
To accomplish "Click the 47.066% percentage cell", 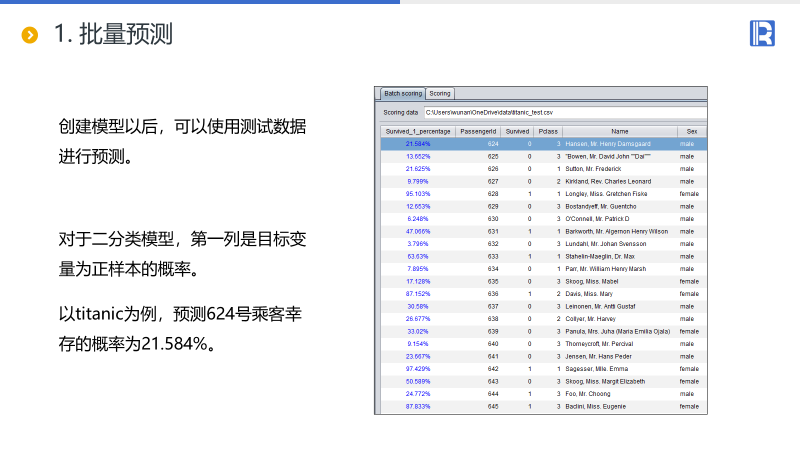I will click(418, 231).
